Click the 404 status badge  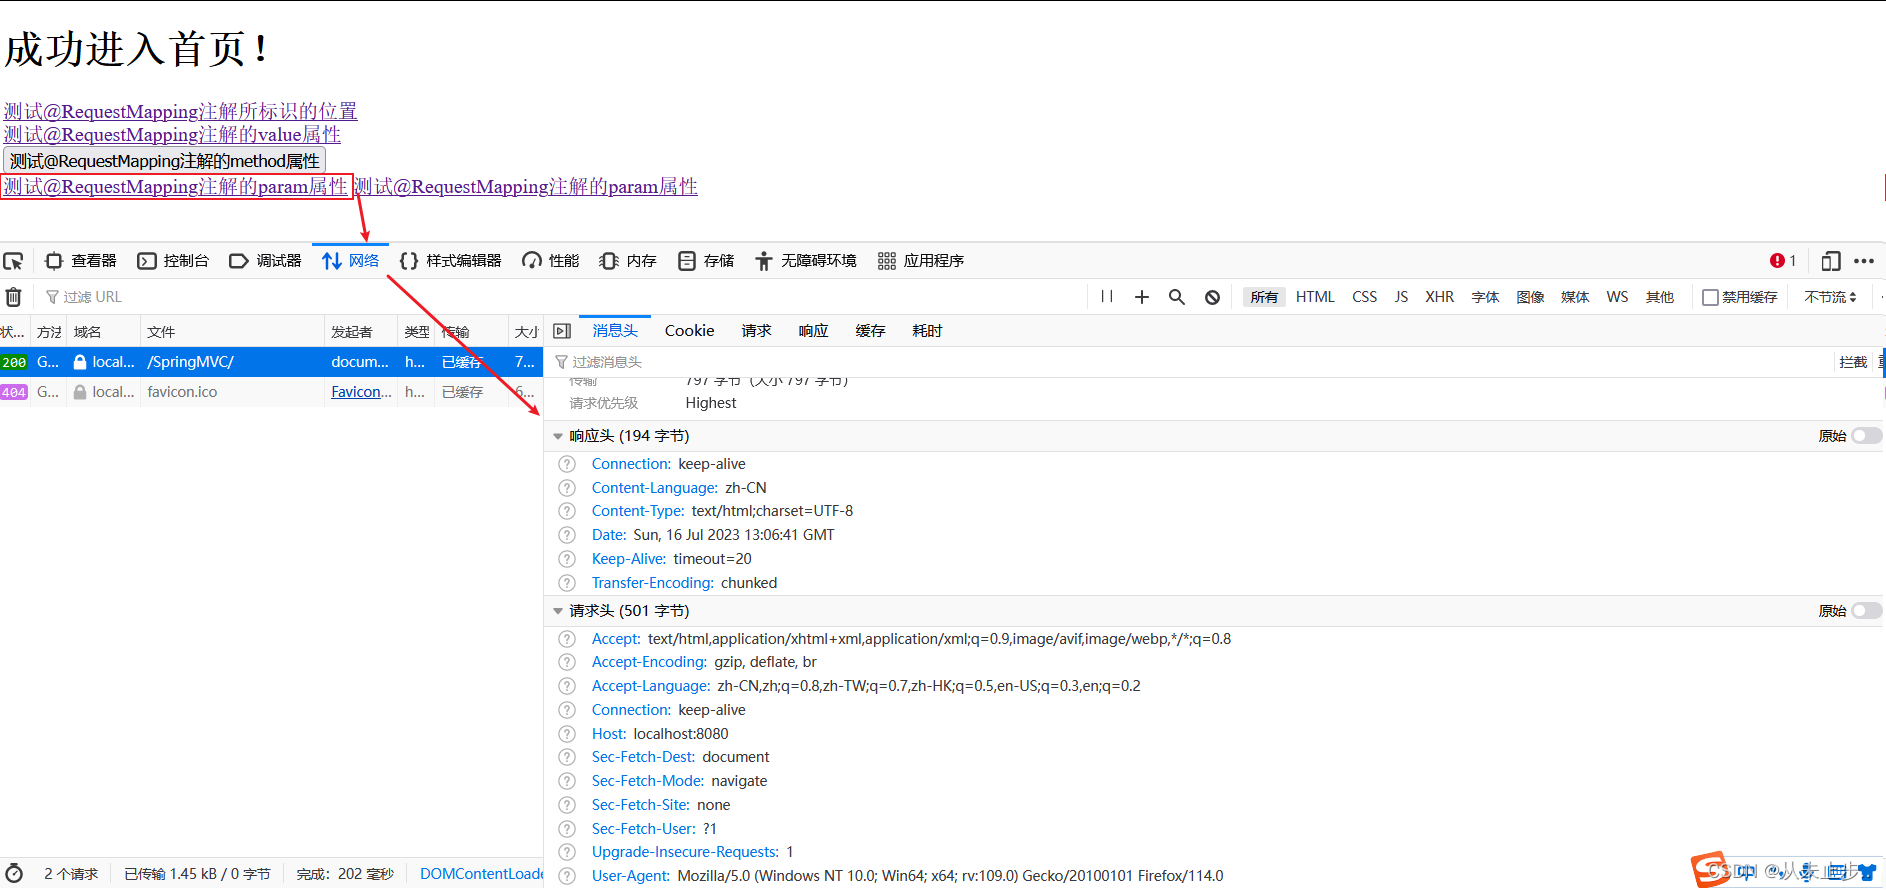pyautogui.click(x=14, y=392)
